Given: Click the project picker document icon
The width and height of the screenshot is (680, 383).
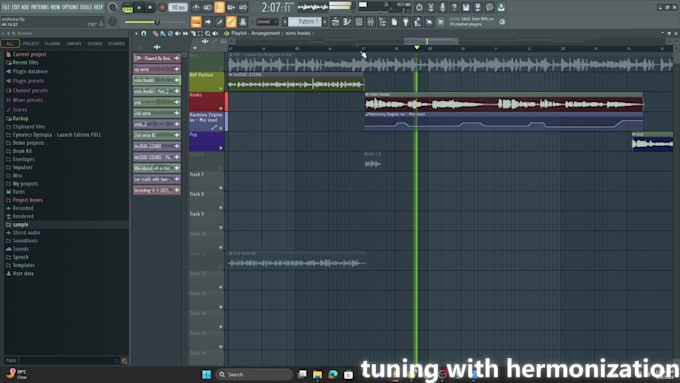Looking at the screenshot, I should [x=394, y=22].
